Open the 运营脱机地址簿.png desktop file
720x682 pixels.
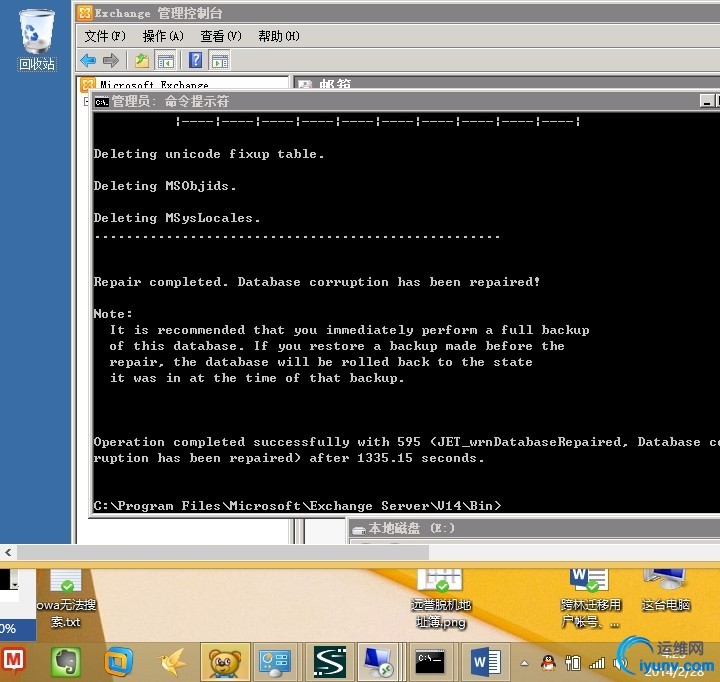[x=441, y=599]
